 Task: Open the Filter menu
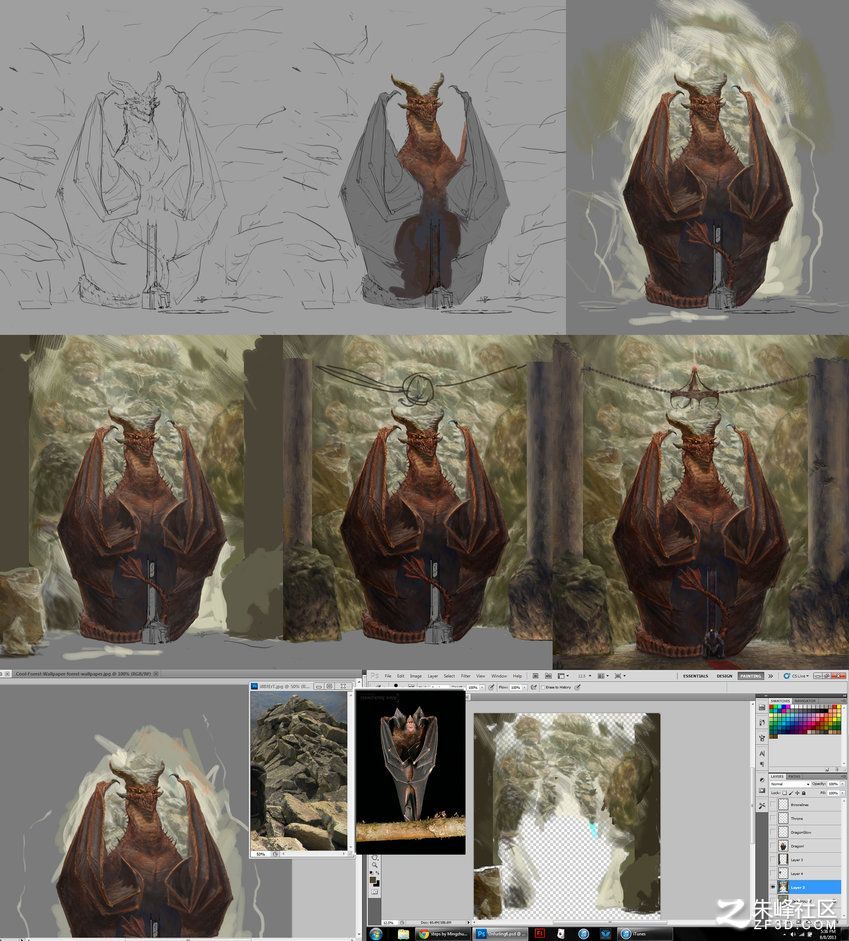466,676
